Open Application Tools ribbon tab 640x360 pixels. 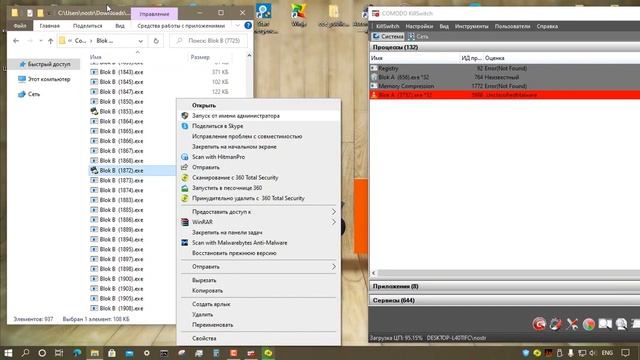[x=181, y=26]
